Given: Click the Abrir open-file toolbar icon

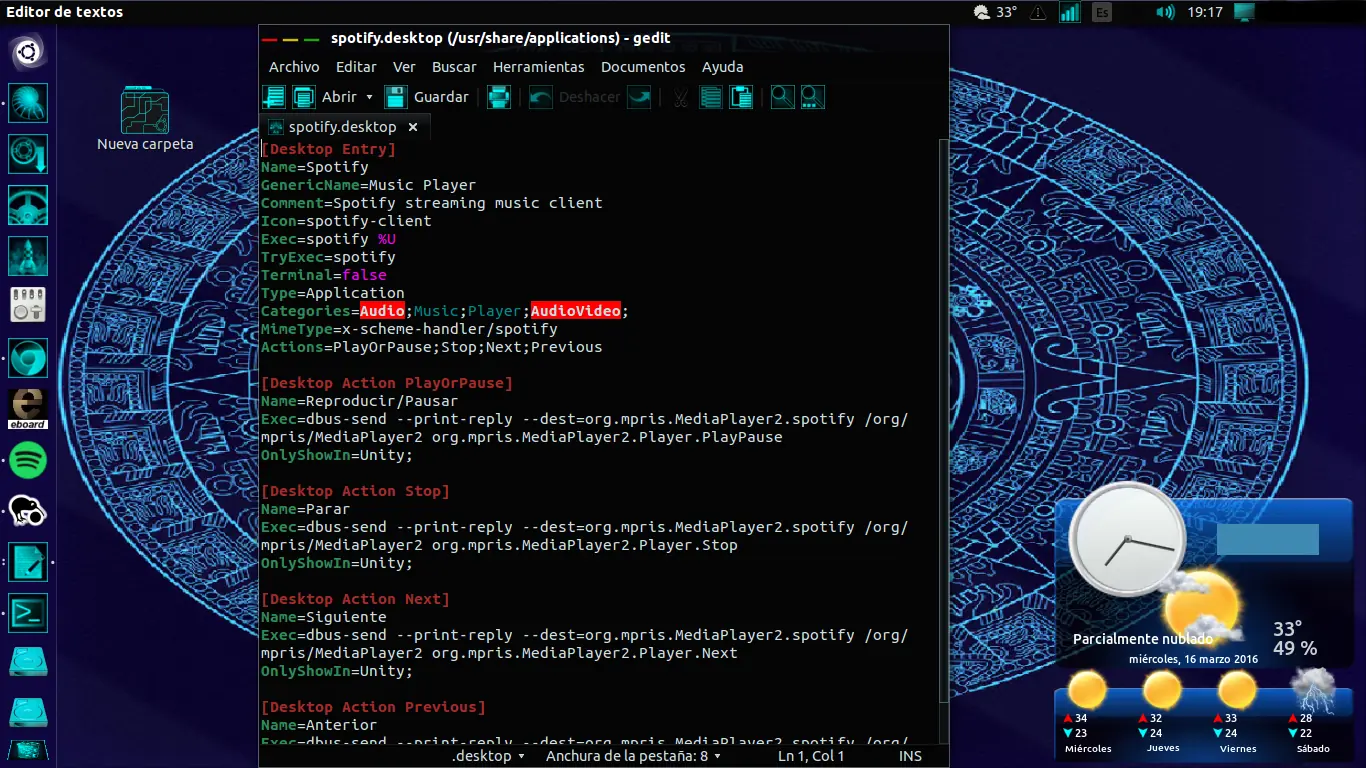Looking at the screenshot, I should coord(304,97).
